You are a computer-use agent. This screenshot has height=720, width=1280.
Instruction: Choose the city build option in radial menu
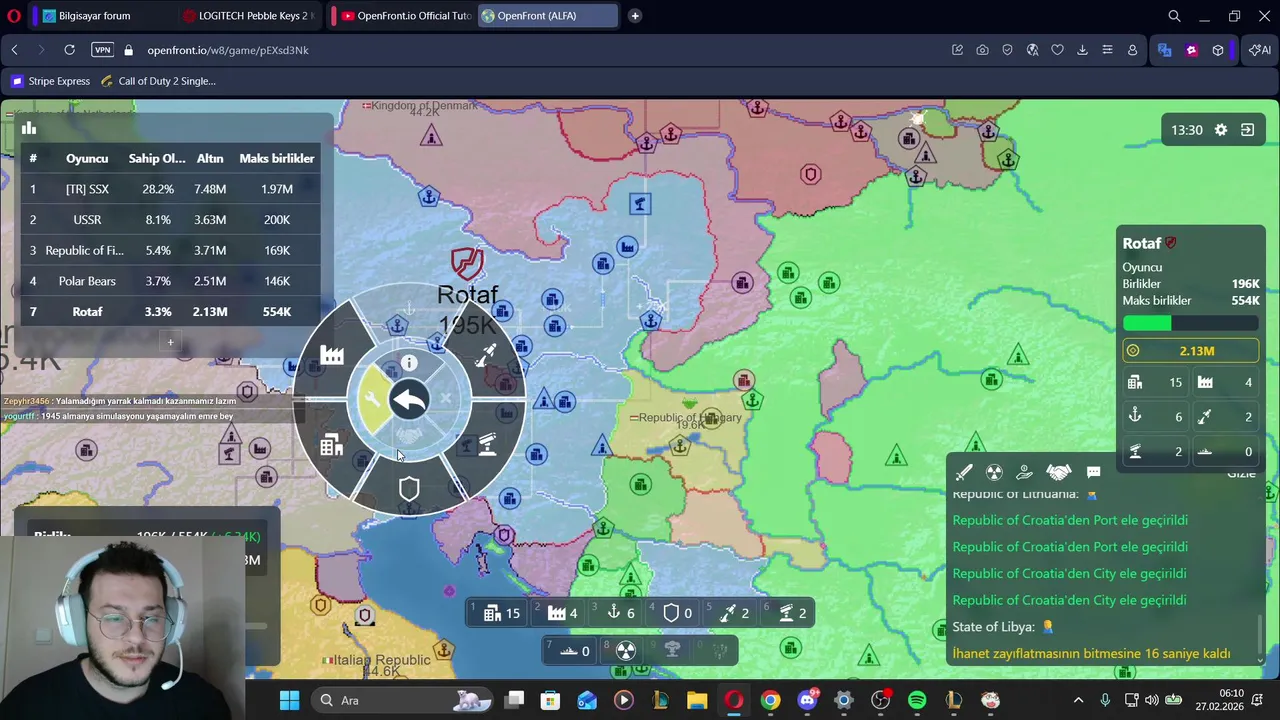(x=331, y=446)
